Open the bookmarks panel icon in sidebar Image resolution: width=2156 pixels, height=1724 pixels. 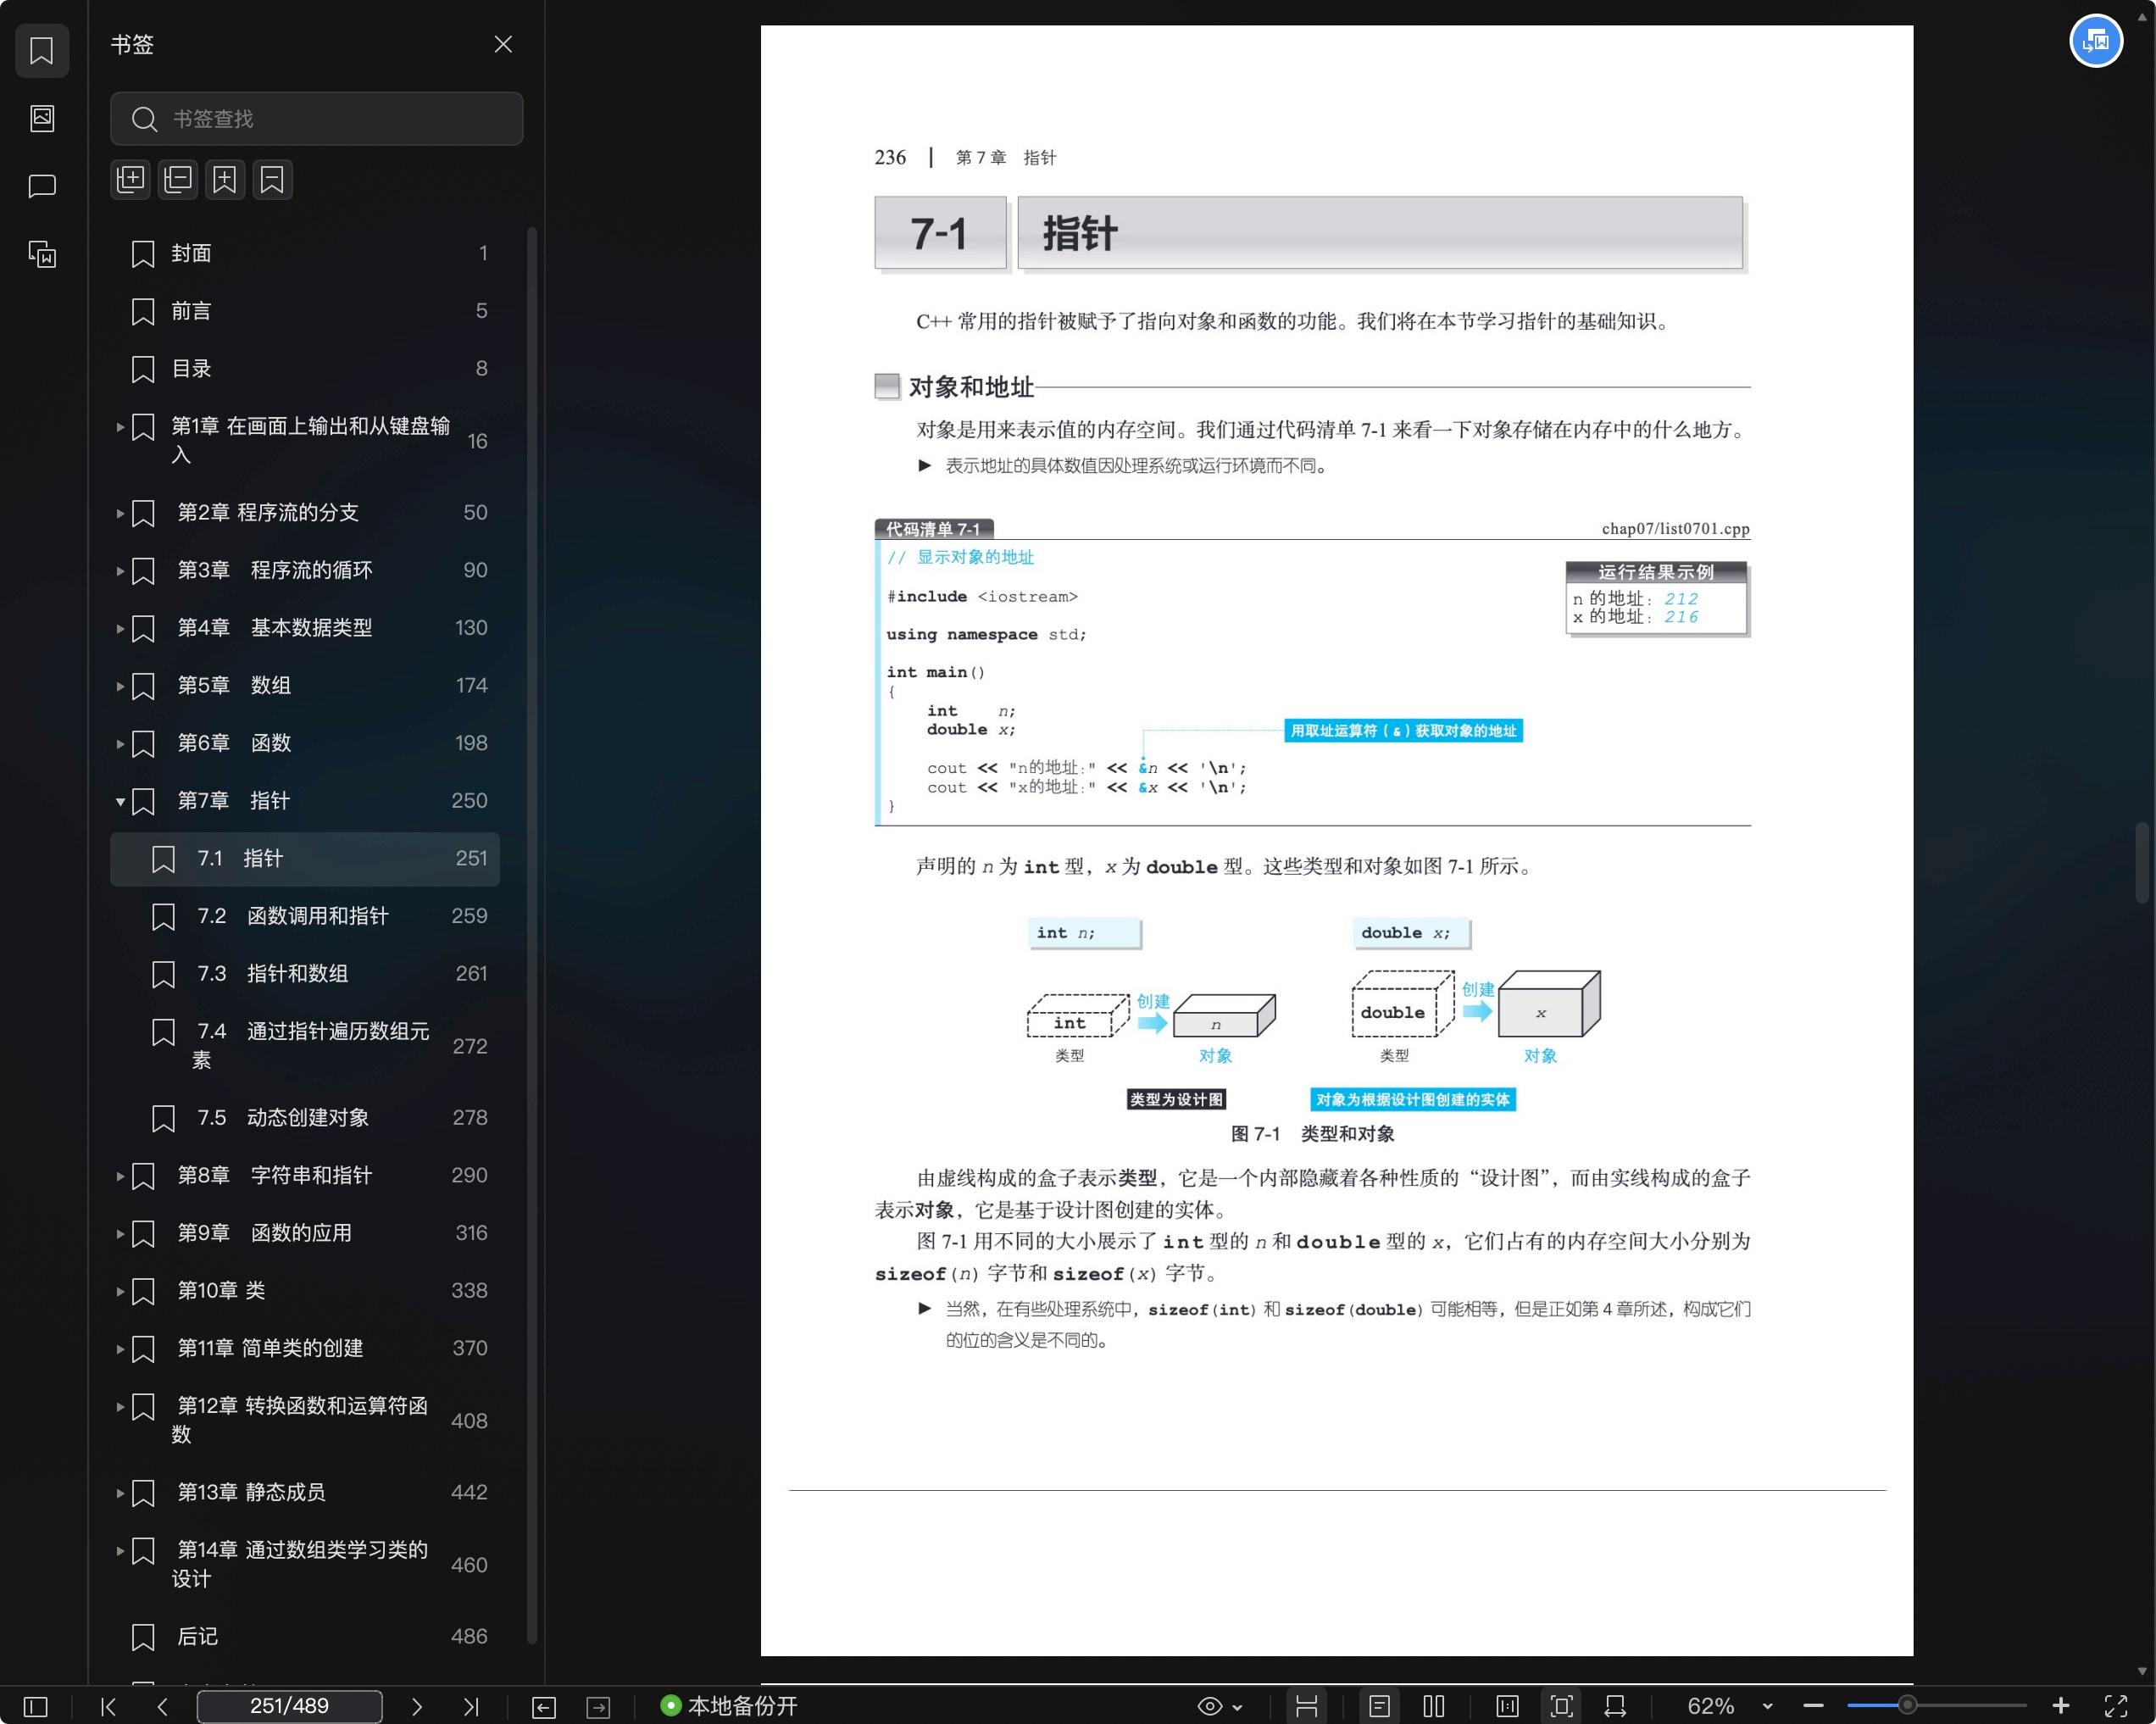[x=42, y=50]
